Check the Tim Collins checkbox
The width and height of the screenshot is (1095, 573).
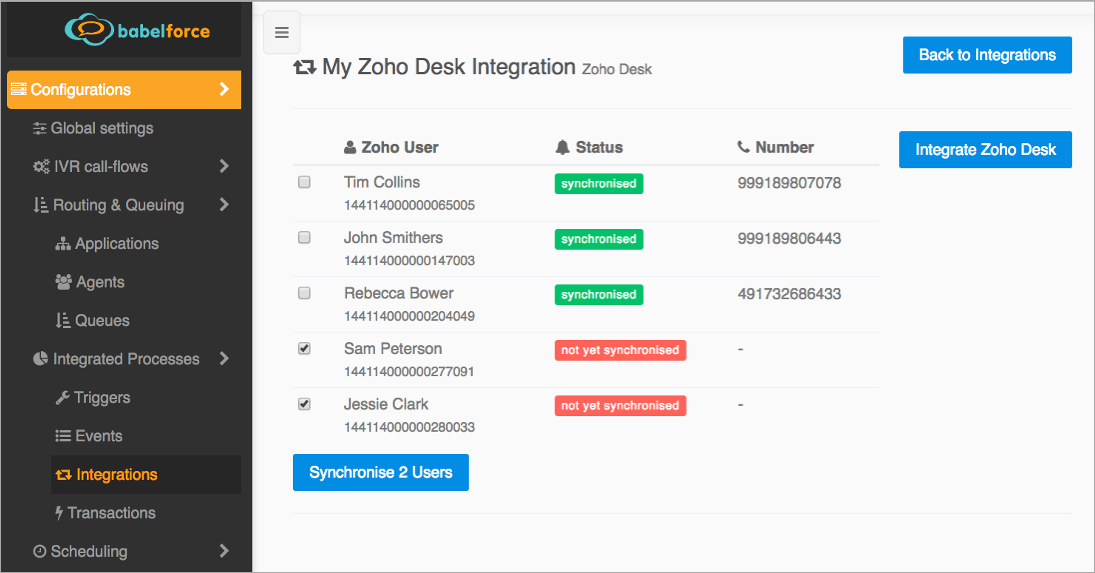[305, 182]
